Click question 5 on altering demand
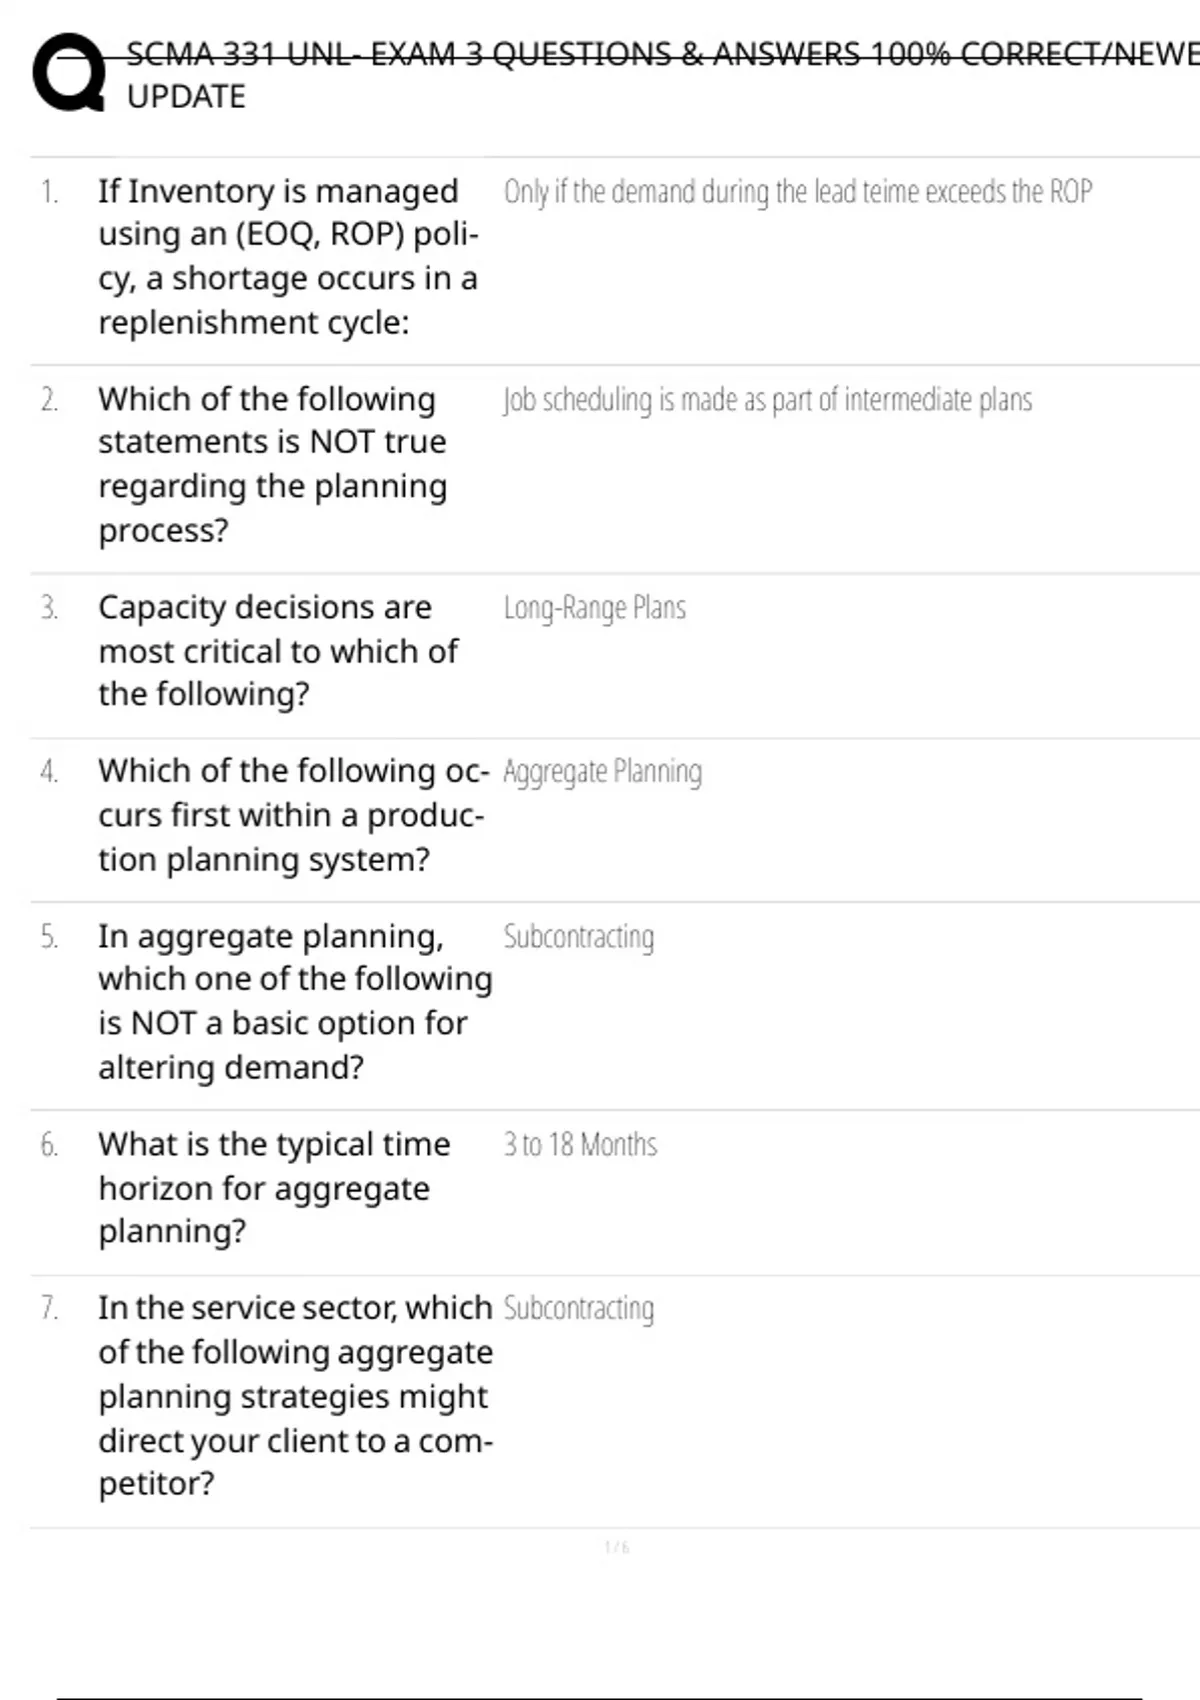The height and width of the screenshot is (1700, 1200). coord(295,1001)
